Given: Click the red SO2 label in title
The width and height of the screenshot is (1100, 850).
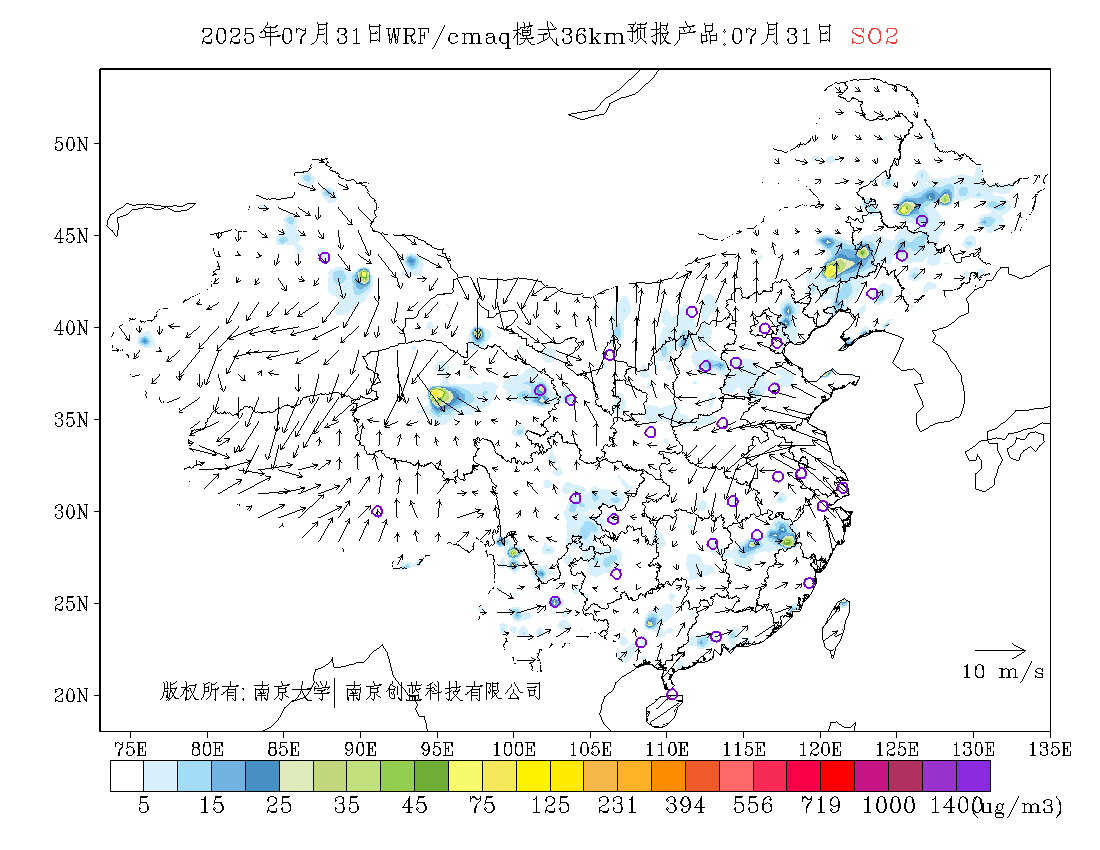Looking at the screenshot, I should click(874, 36).
